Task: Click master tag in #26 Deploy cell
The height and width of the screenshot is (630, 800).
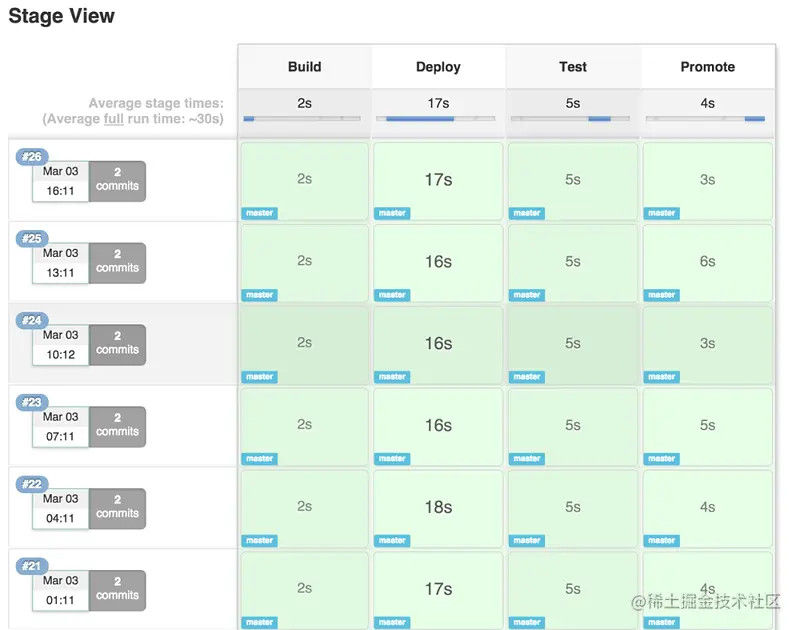Action: (392, 213)
